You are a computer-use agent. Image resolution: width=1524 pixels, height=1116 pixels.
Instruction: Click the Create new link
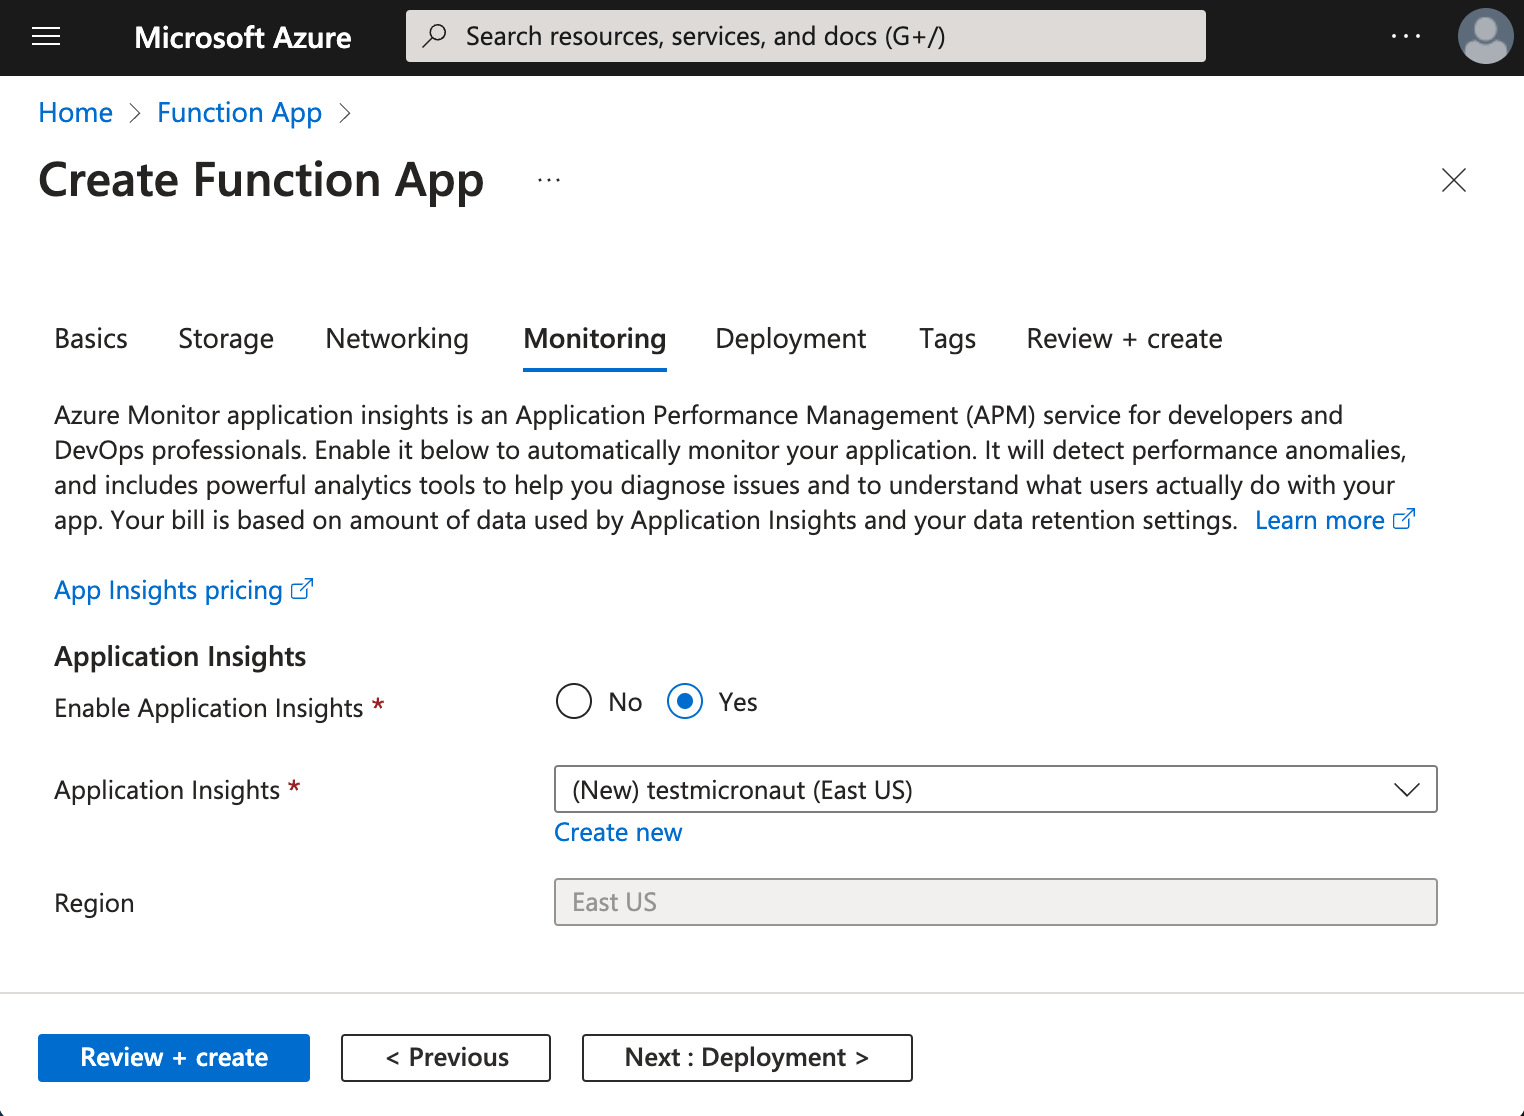(618, 832)
